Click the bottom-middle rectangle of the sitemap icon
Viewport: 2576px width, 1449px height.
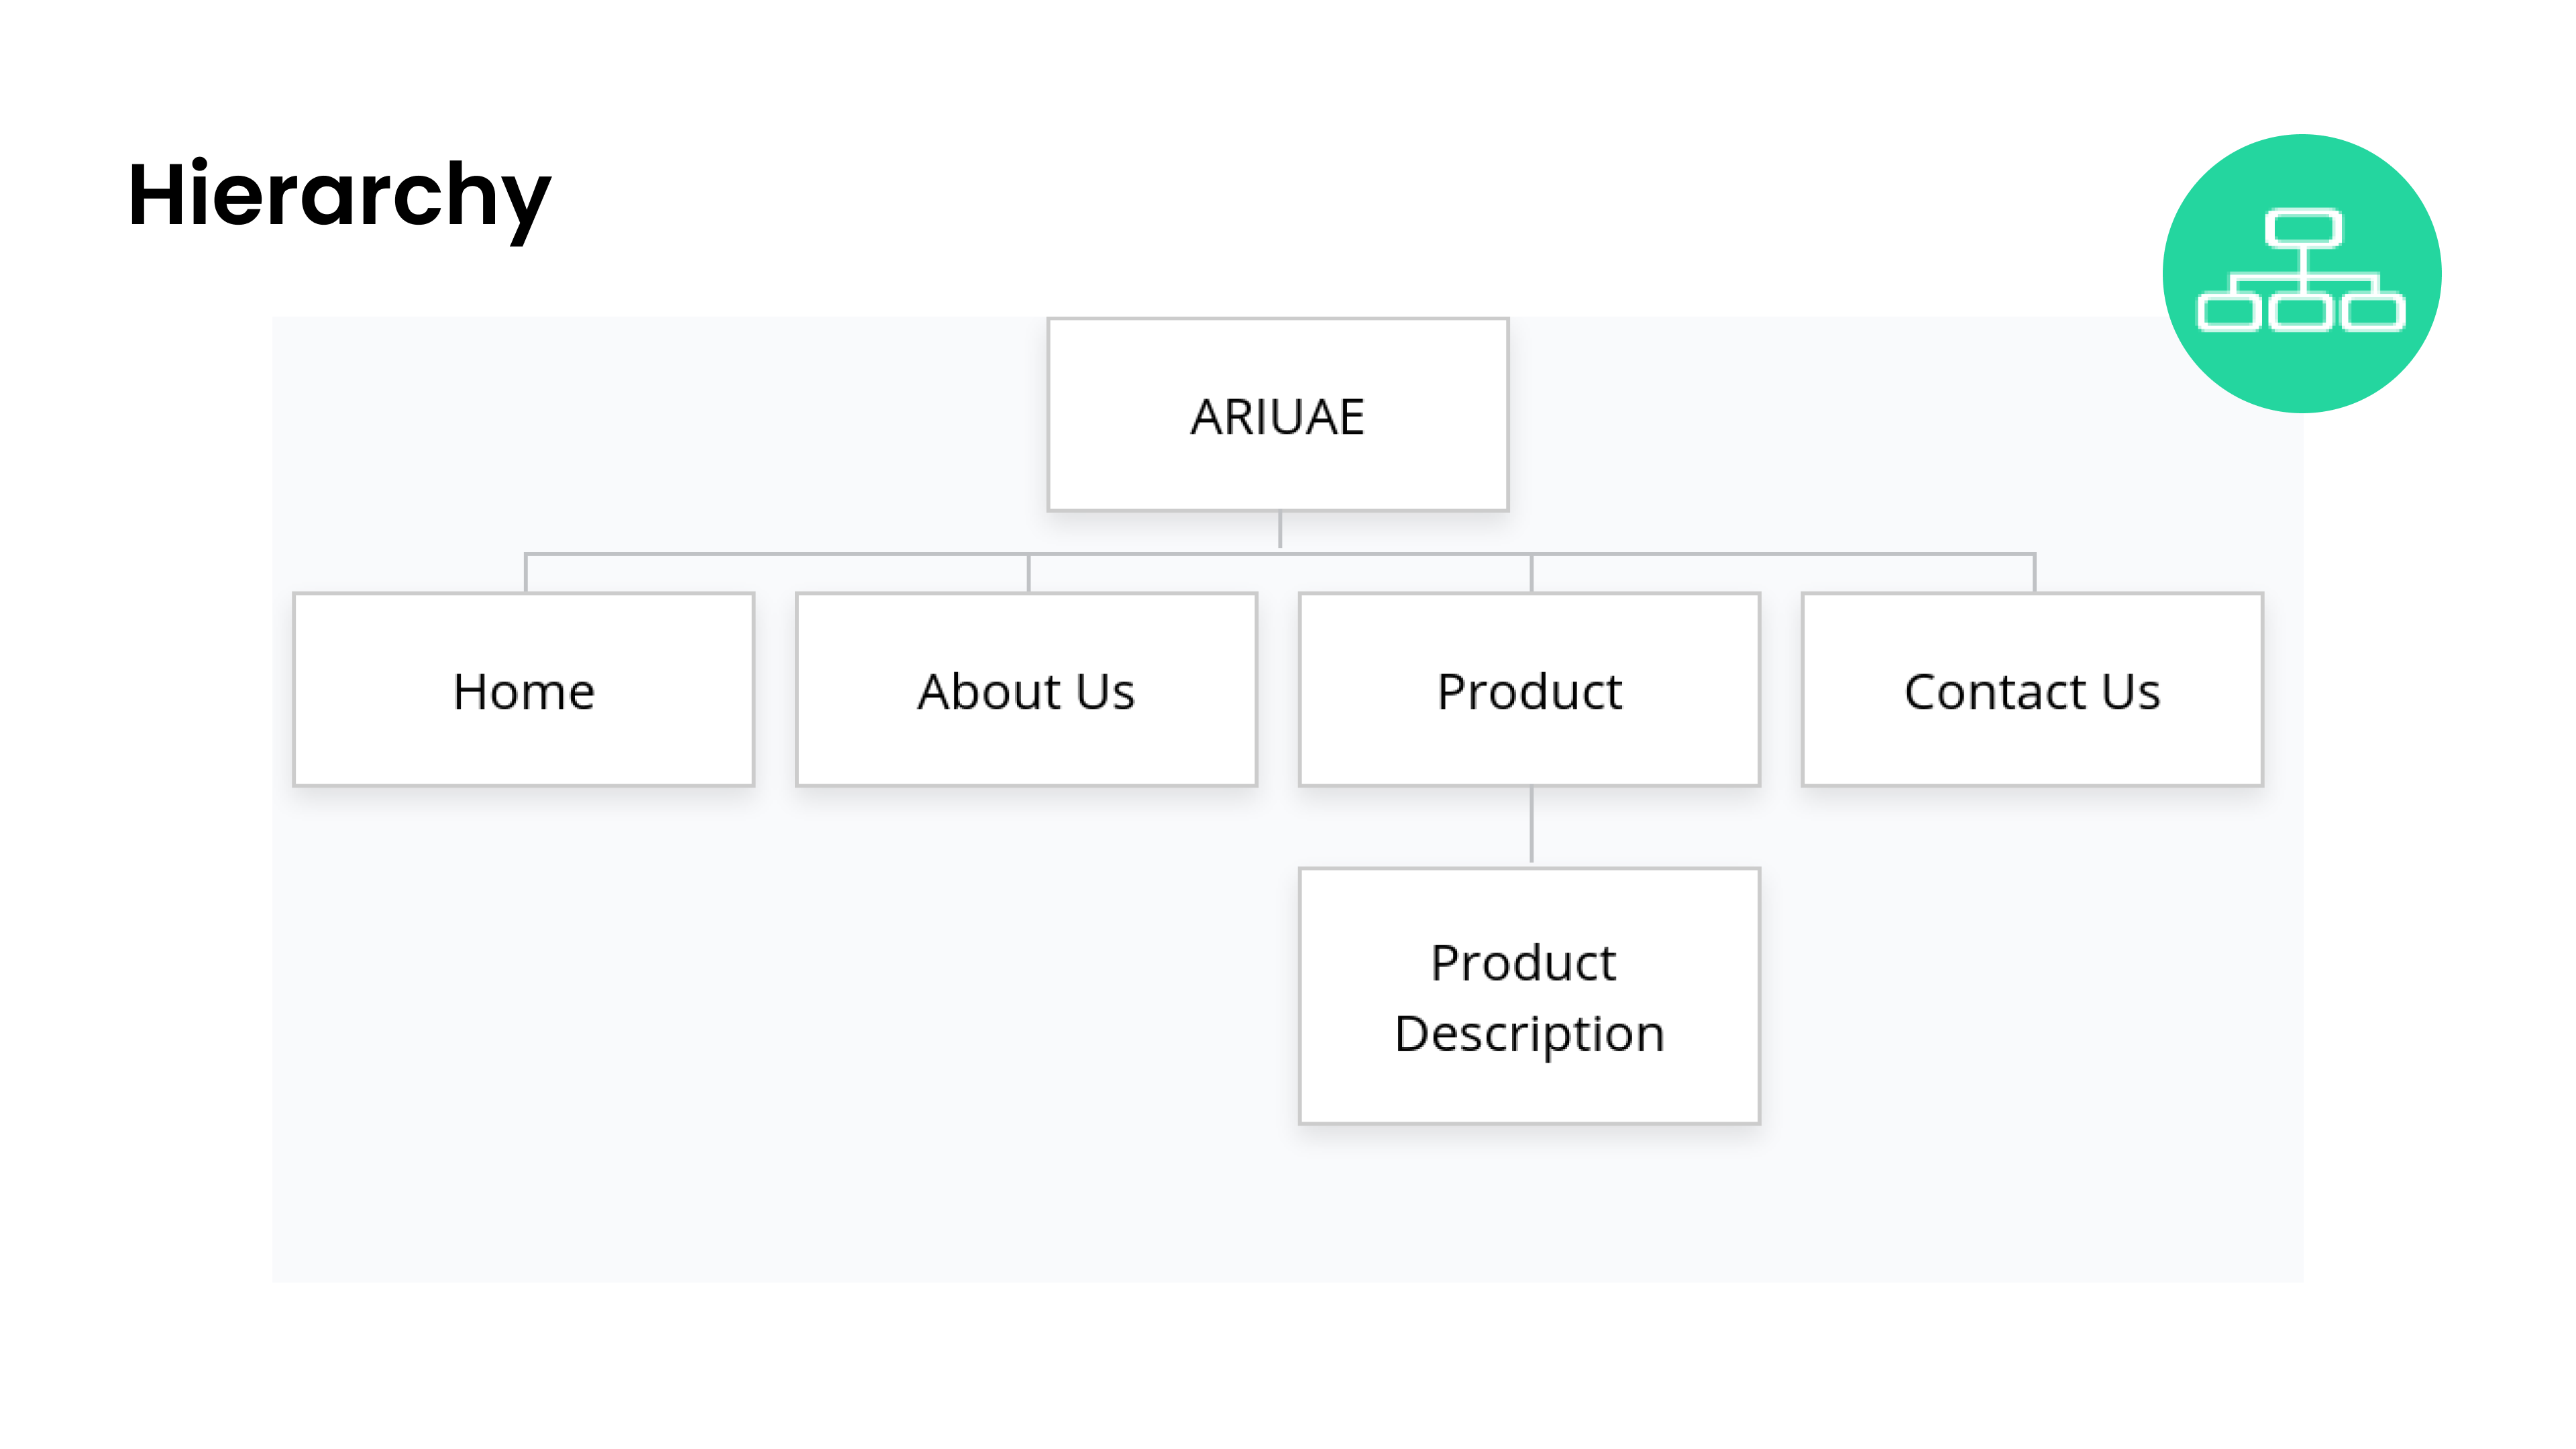2301,311
